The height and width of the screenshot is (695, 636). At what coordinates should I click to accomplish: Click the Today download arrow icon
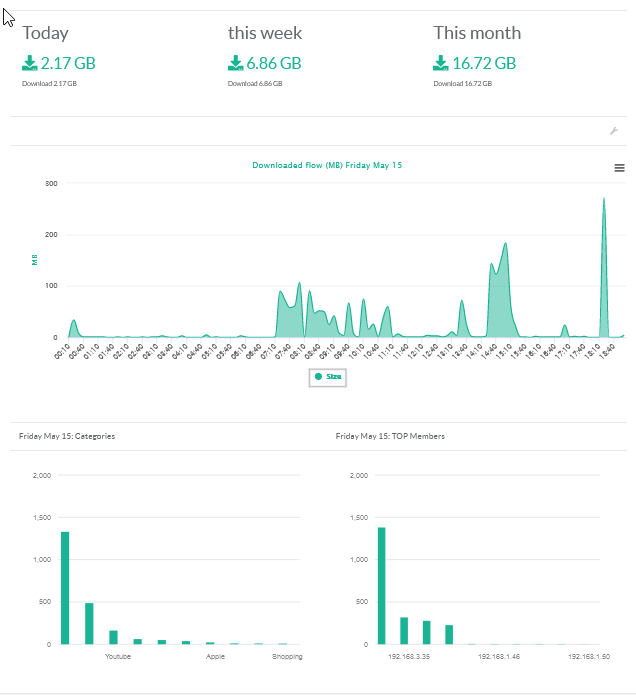click(30, 64)
